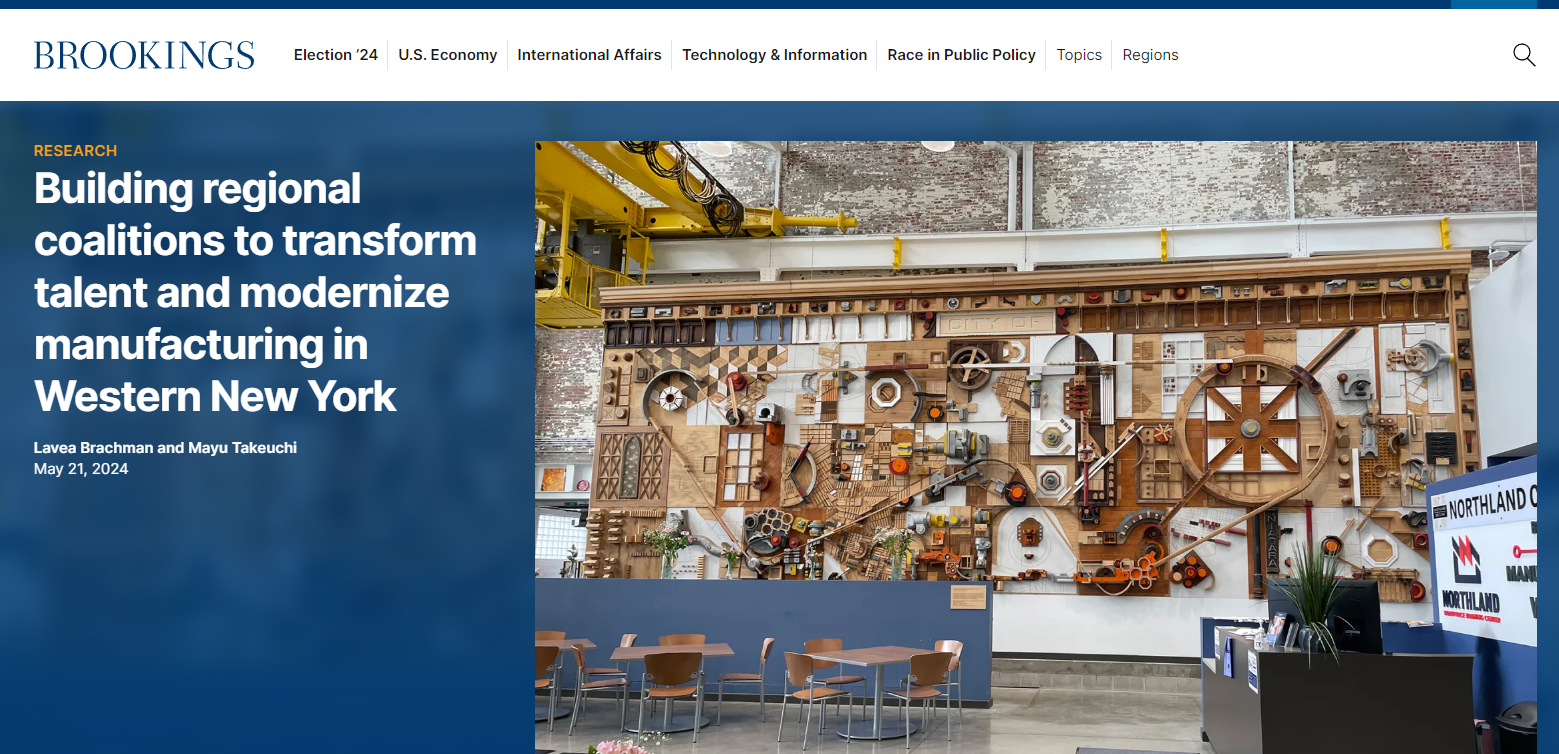Expand the Topics menu
The image size is (1559, 754).
pyautogui.click(x=1079, y=55)
